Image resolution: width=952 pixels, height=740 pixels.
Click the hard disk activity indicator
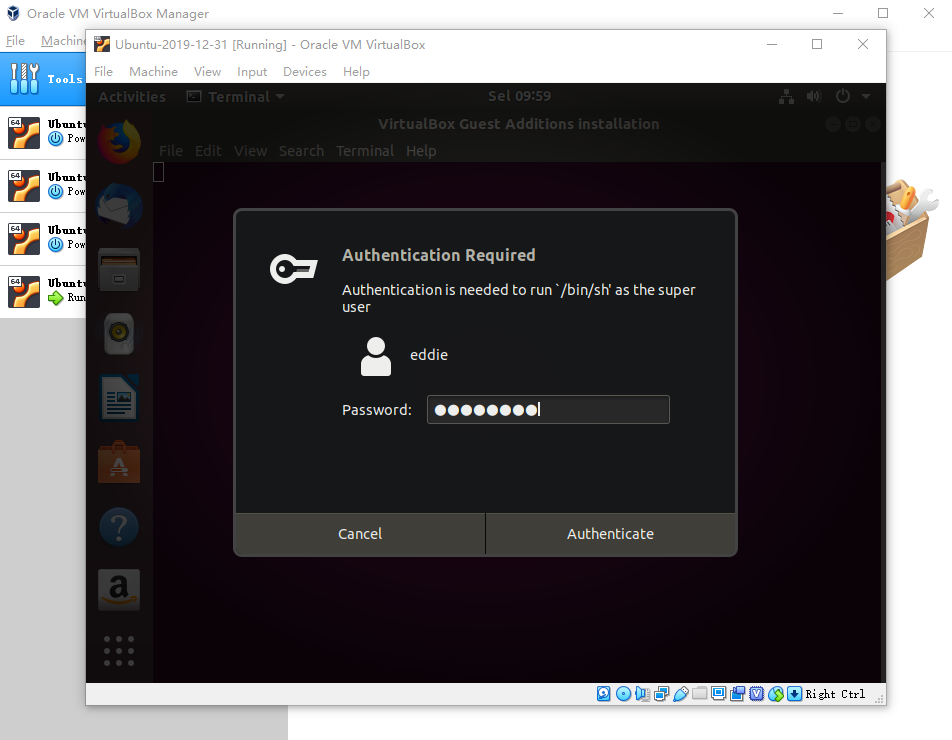point(604,694)
